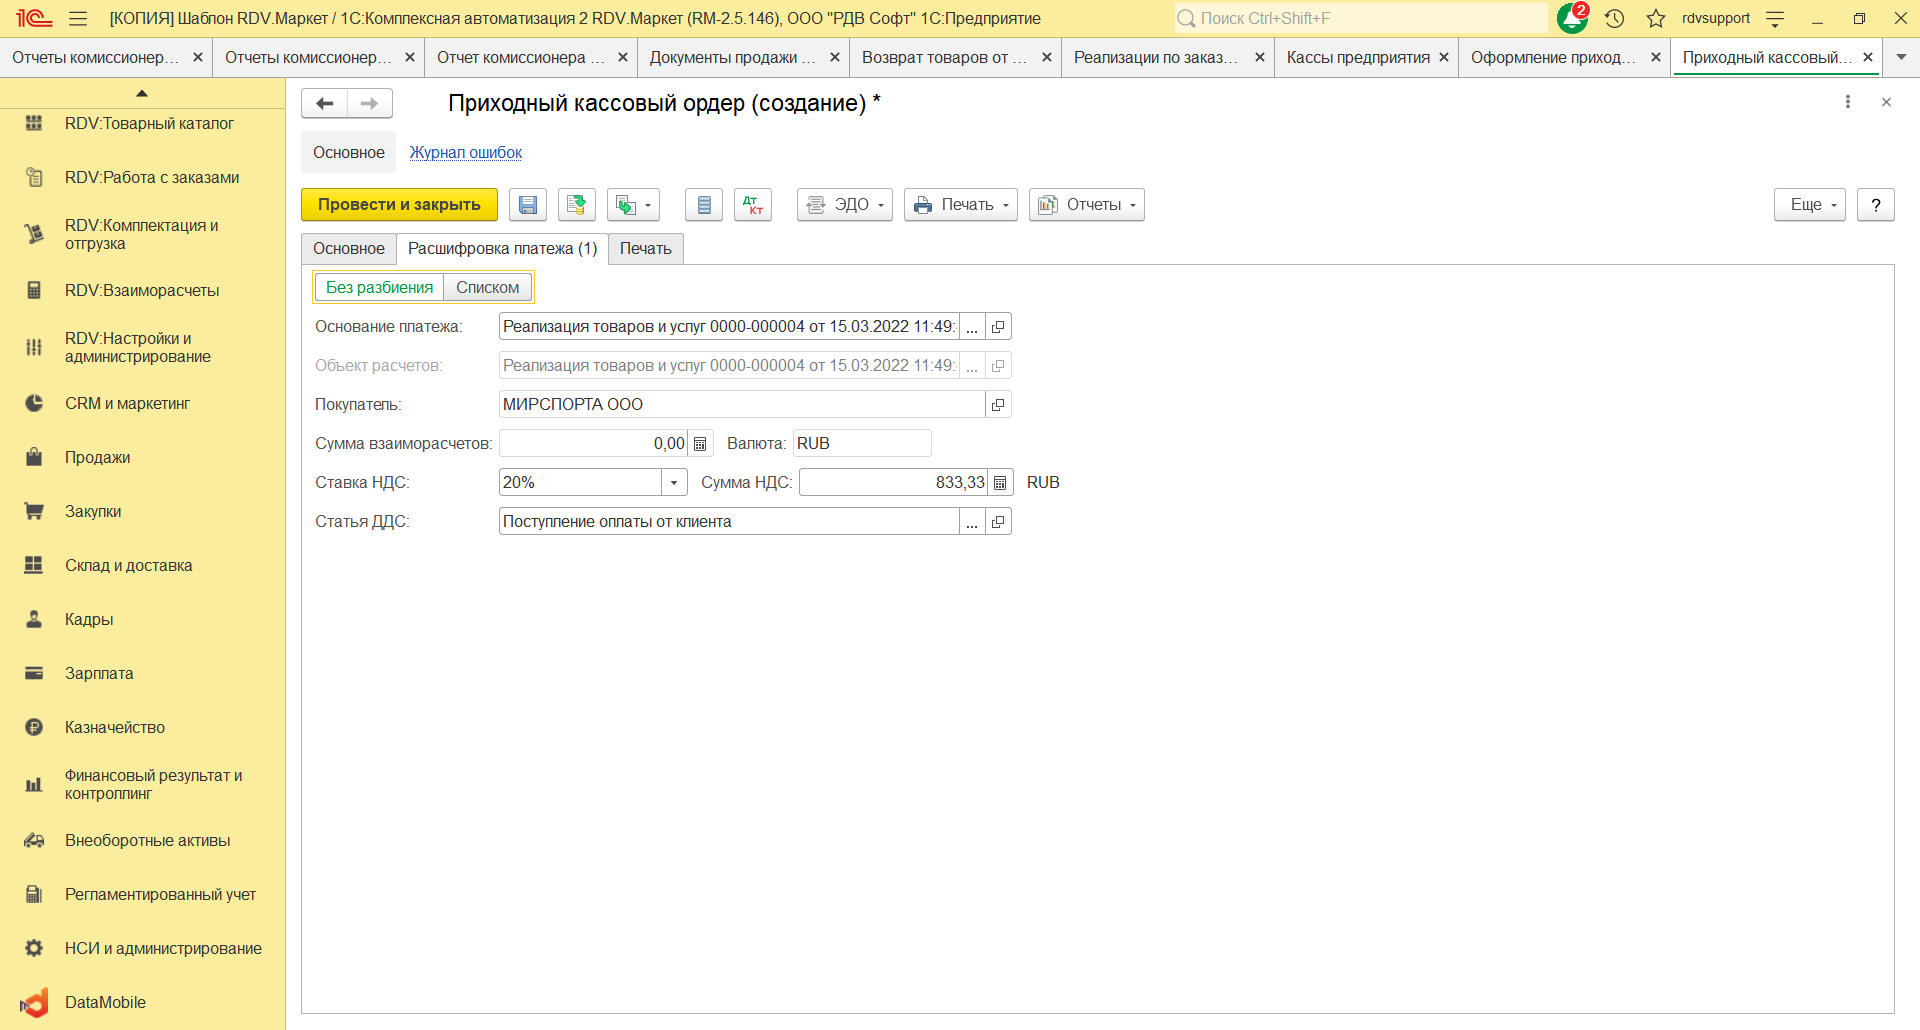Select Без разбиения mode
This screenshot has width=1920, height=1030.
(x=380, y=288)
